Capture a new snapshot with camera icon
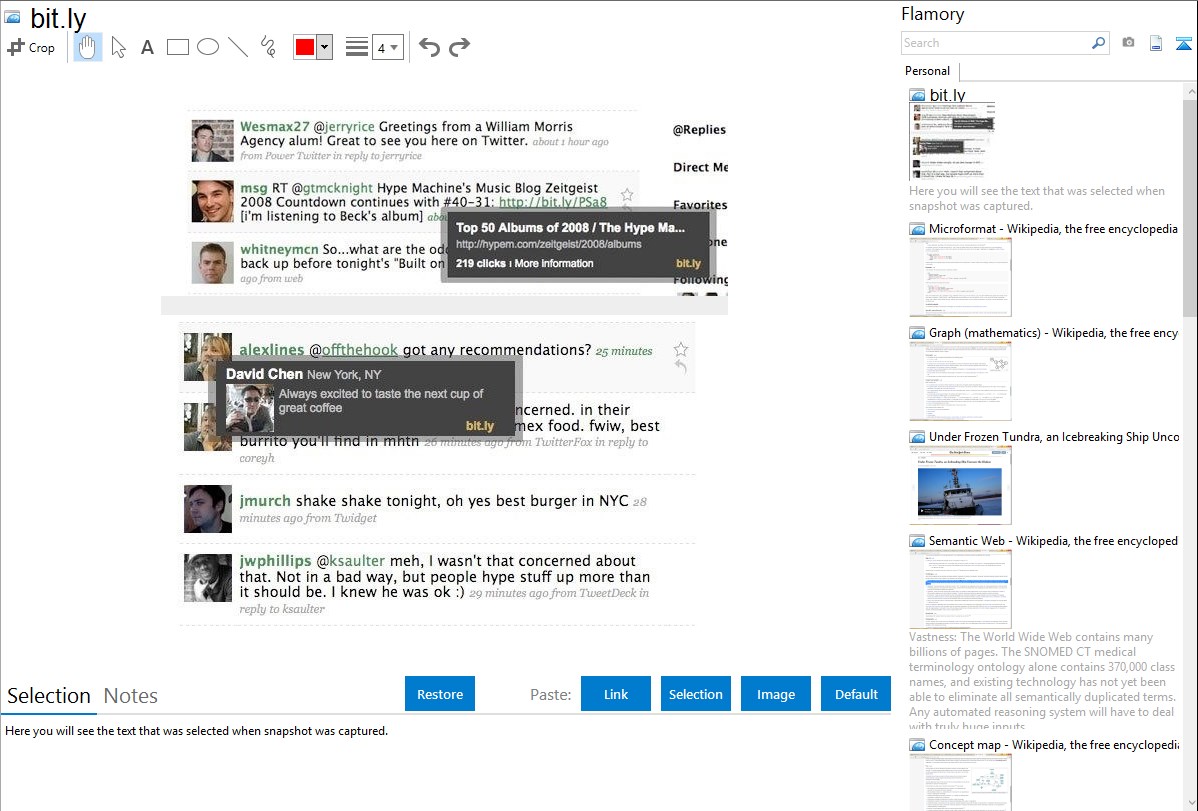 coord(1128,43)
